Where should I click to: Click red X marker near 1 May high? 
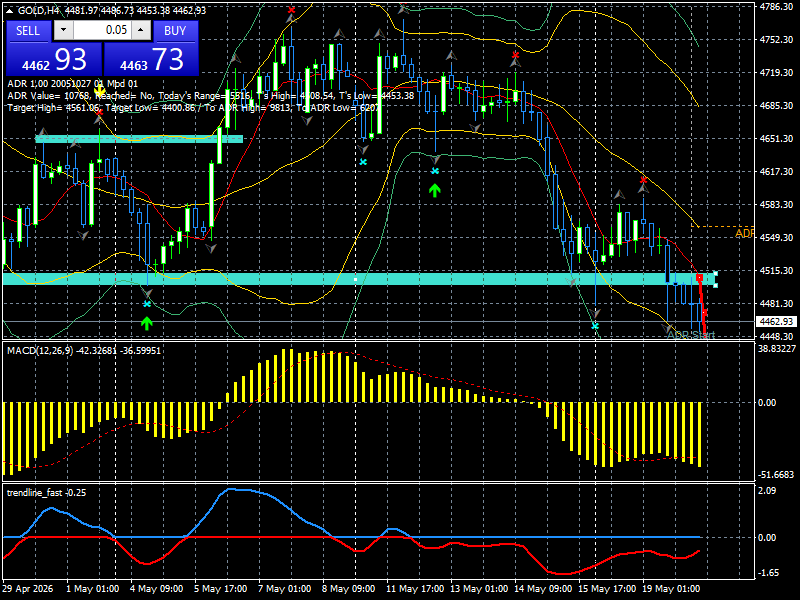click(99, 112)
